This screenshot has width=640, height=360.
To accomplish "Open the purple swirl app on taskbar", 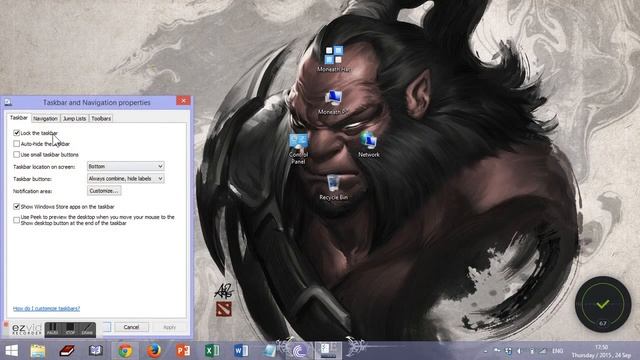I will pyautogui.click(x=300, y=351).
